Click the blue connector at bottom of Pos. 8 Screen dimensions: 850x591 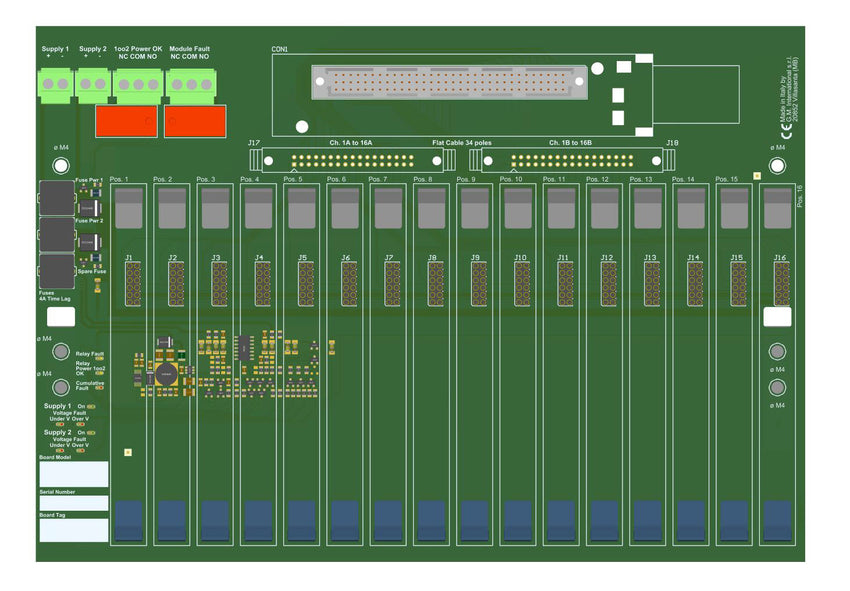tap(431, 522)
